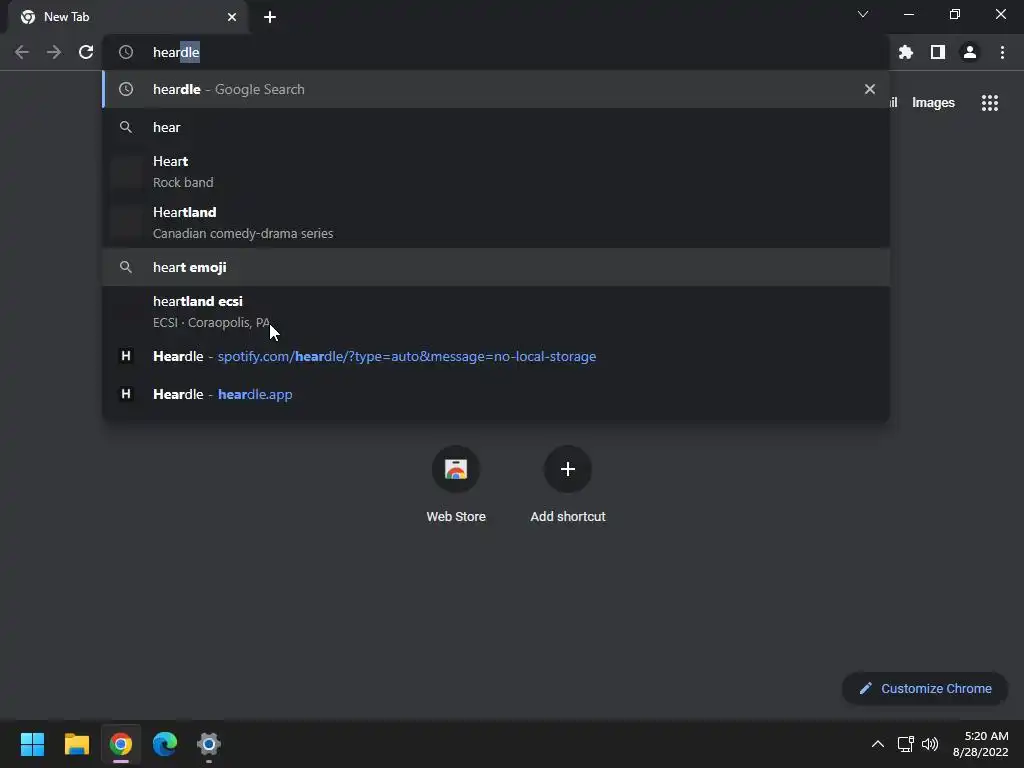Select the heartland ecsi suggestion
This screenshot has width=1024, height=768.
[x=496, y=312]
